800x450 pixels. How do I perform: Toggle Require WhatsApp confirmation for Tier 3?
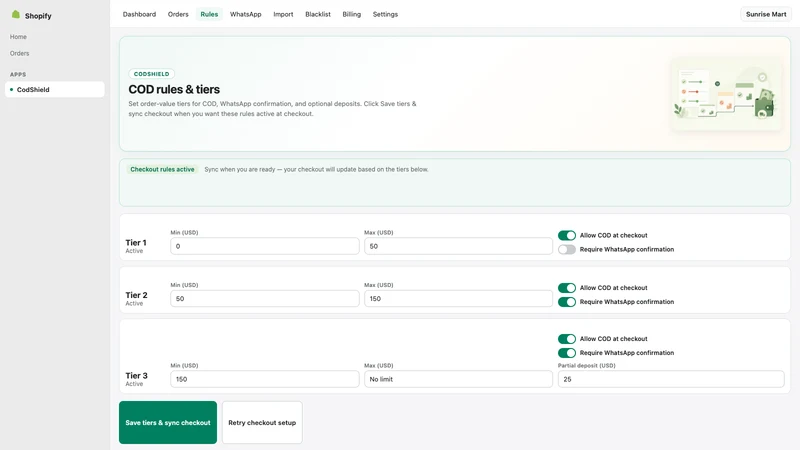[566, 353]
